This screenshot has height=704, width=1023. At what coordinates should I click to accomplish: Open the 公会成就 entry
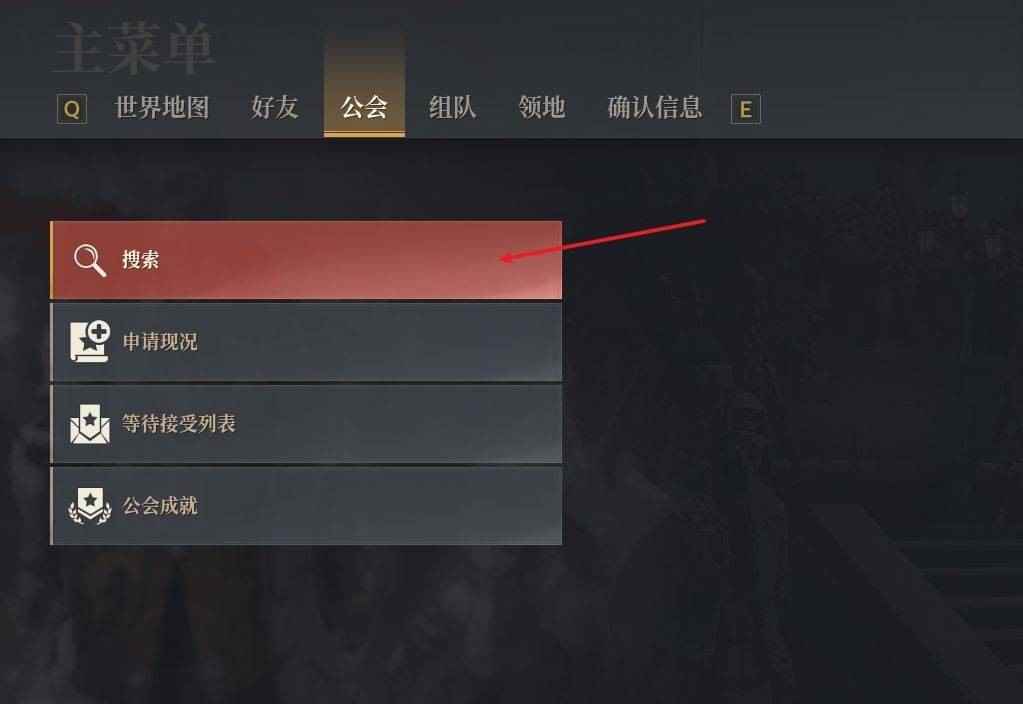point(306,506)
